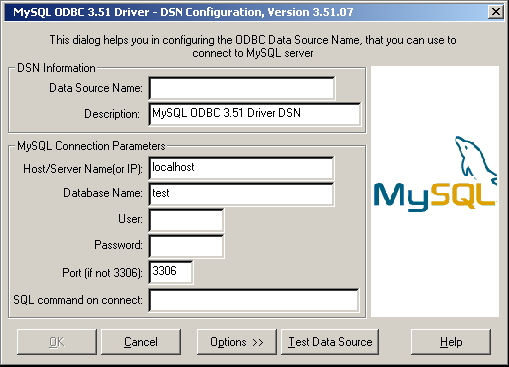Screen dimensions: 509x367
Task: Click the MySQL wordmark logo text
Action: click(x=435, y=197)
